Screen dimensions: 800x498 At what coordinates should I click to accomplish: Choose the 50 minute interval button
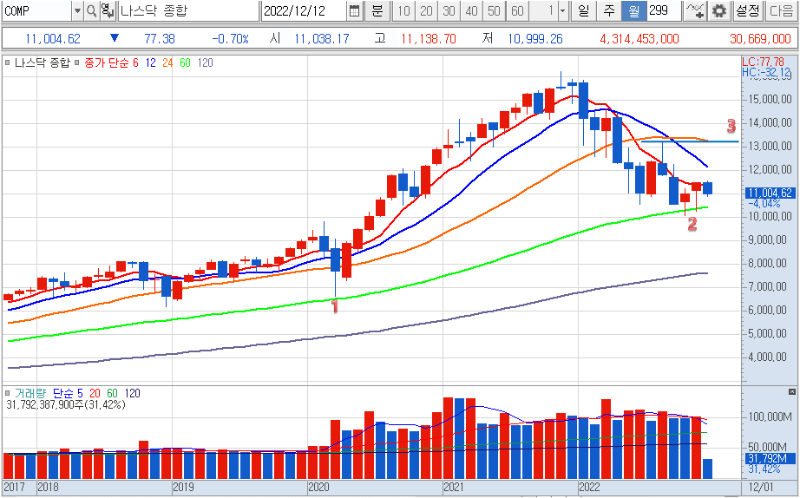point(494,11)
